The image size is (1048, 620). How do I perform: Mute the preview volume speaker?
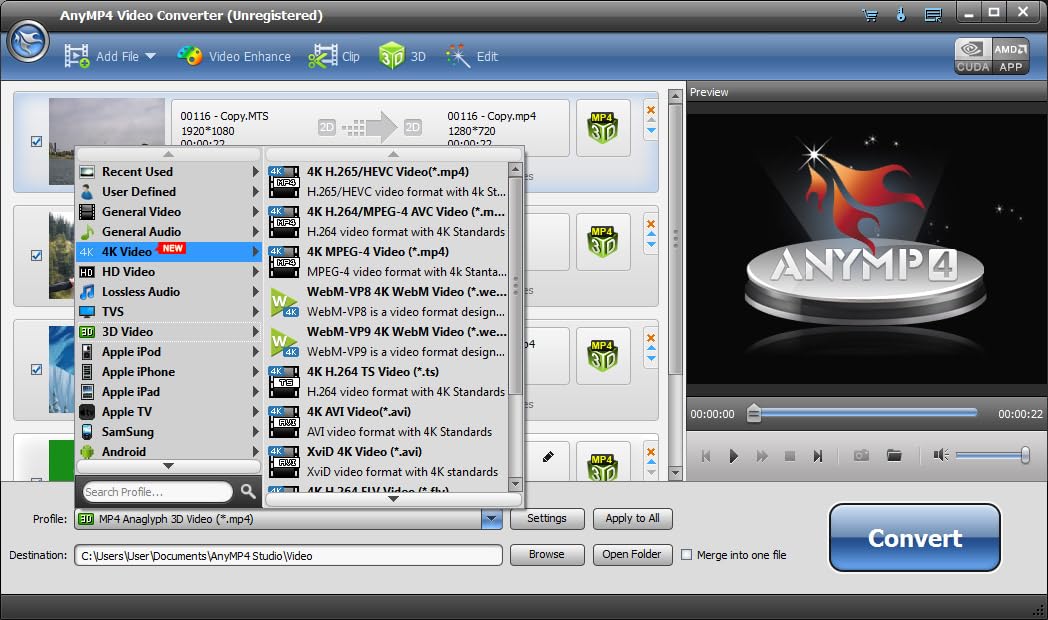[x=940, y=455]
